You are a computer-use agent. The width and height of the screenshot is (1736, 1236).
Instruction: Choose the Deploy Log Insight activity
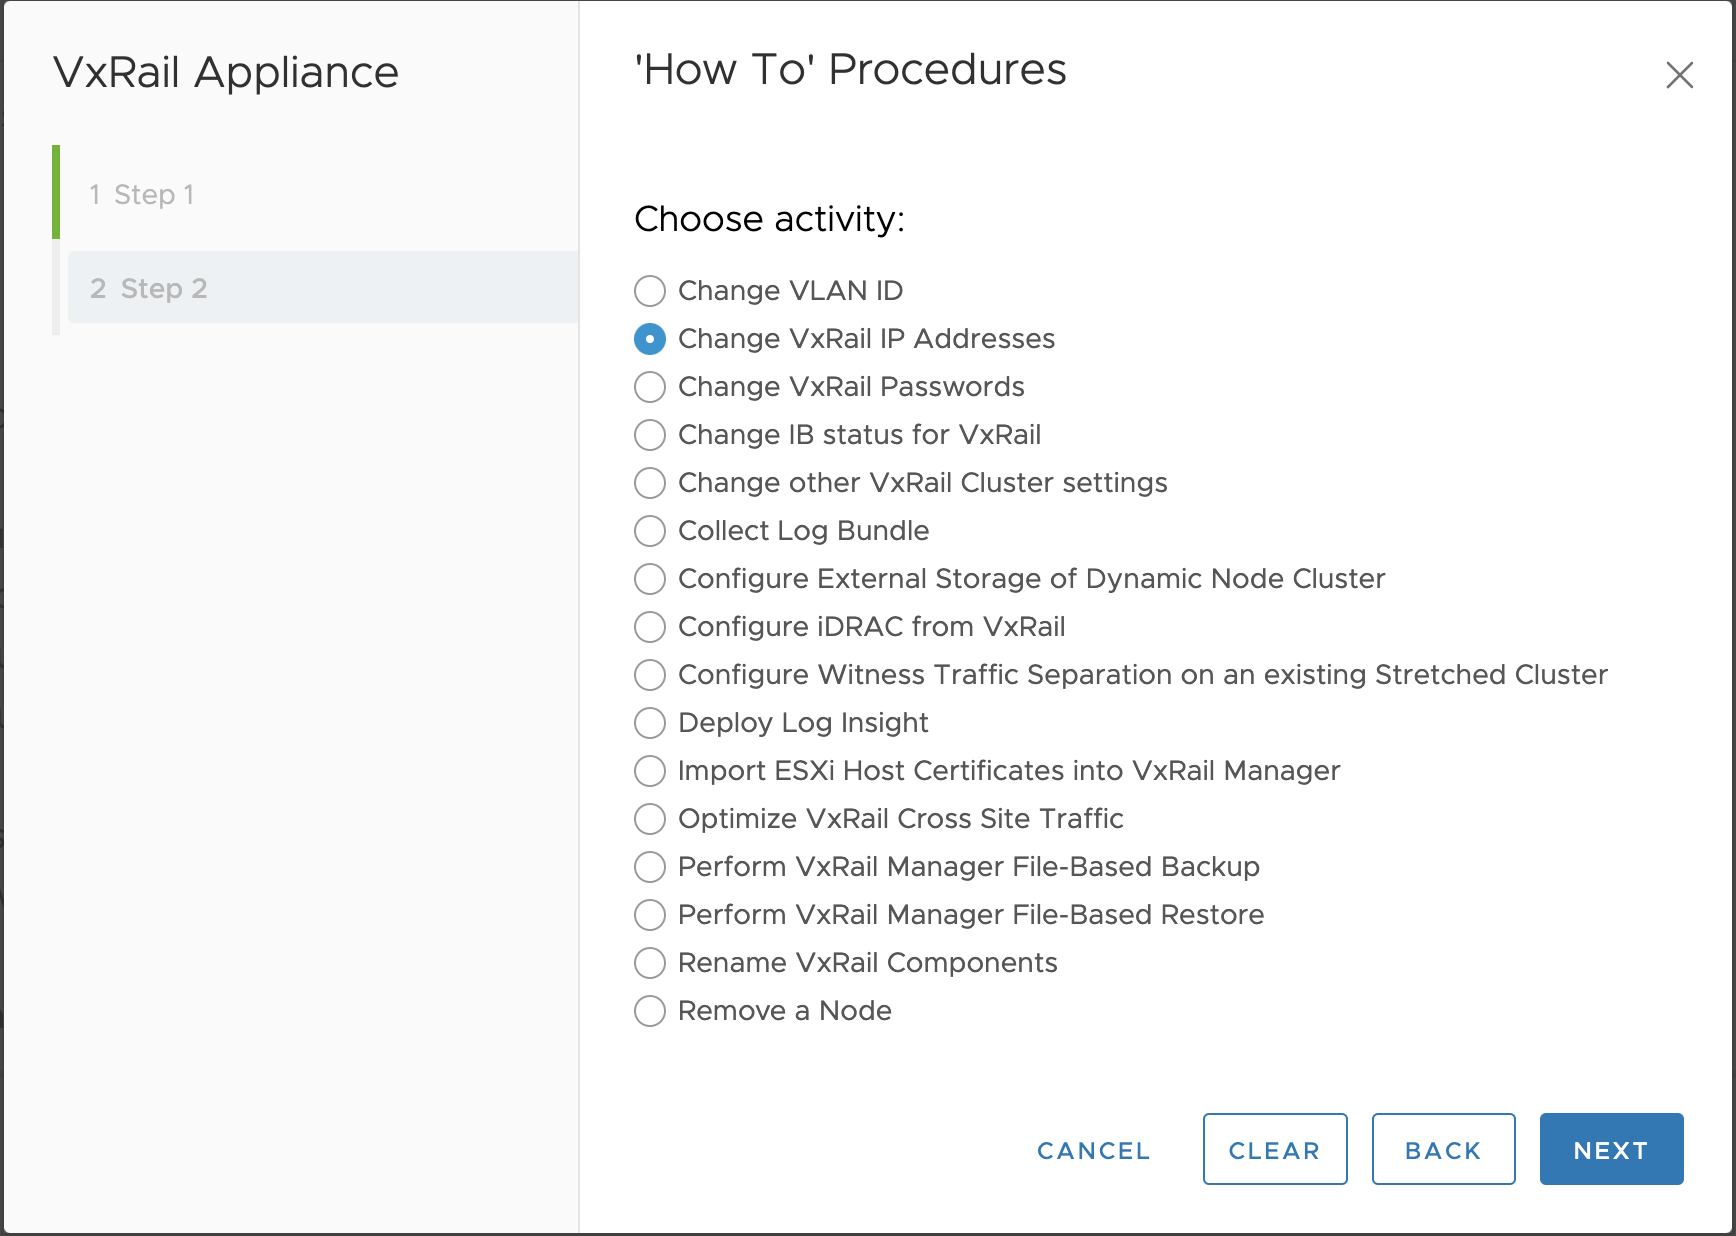coord(650,723)
